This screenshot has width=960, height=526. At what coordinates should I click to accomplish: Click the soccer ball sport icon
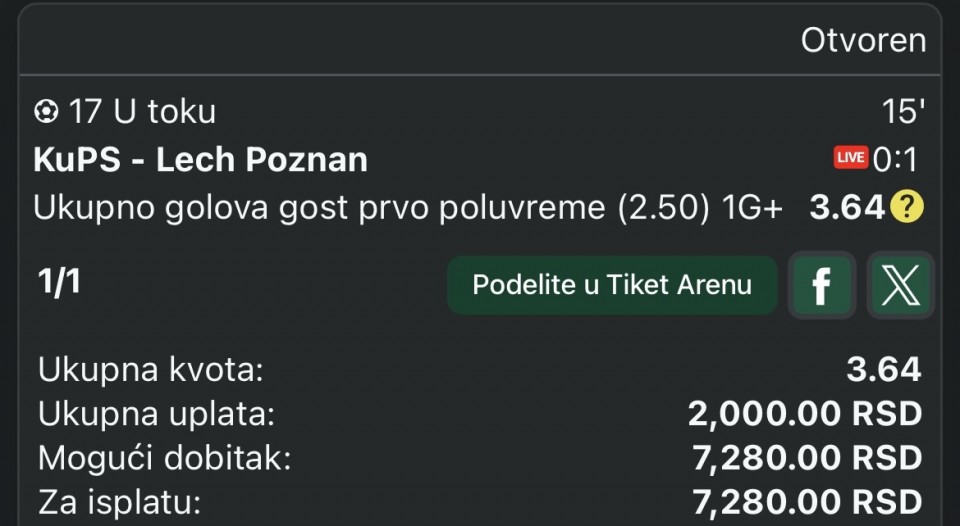(47, 112)
